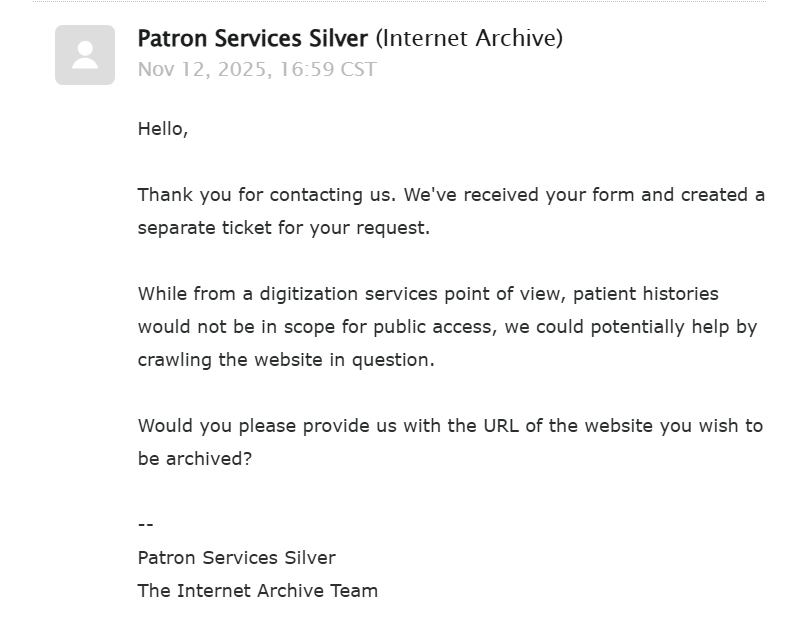Click "The Internet Archive Team" signature line
This screenshot has height=620, width=804.
[x=258, y=591]
